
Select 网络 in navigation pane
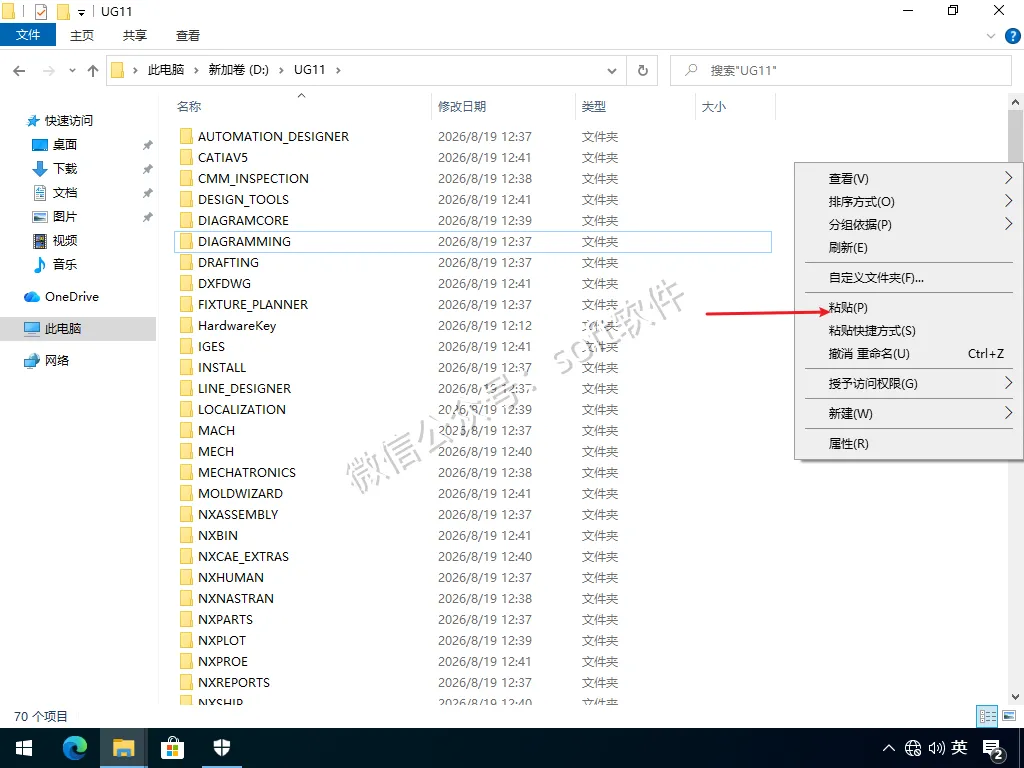(57, 360)
